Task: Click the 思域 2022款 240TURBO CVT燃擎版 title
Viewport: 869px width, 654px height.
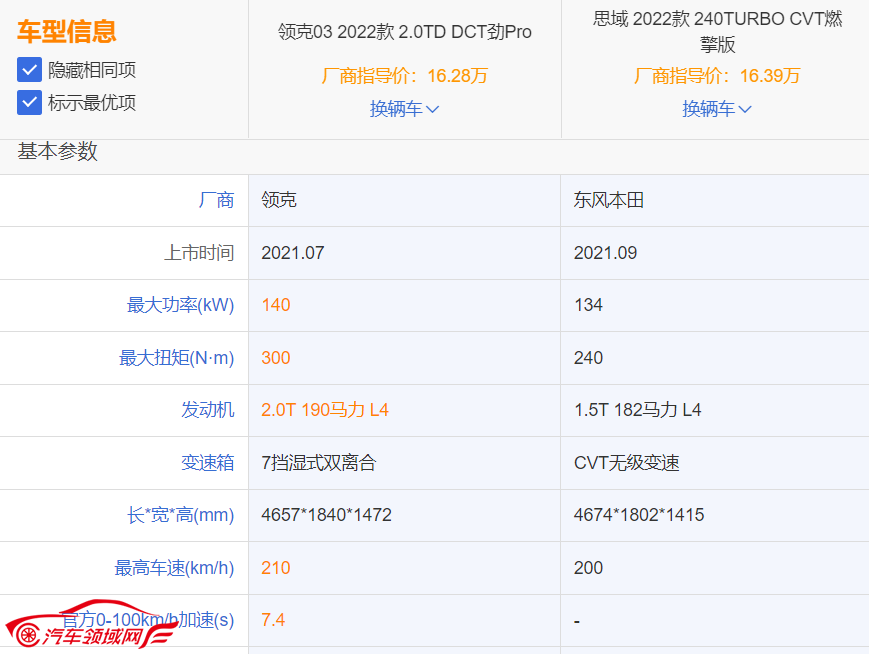Action: click(x=717, y=32)
